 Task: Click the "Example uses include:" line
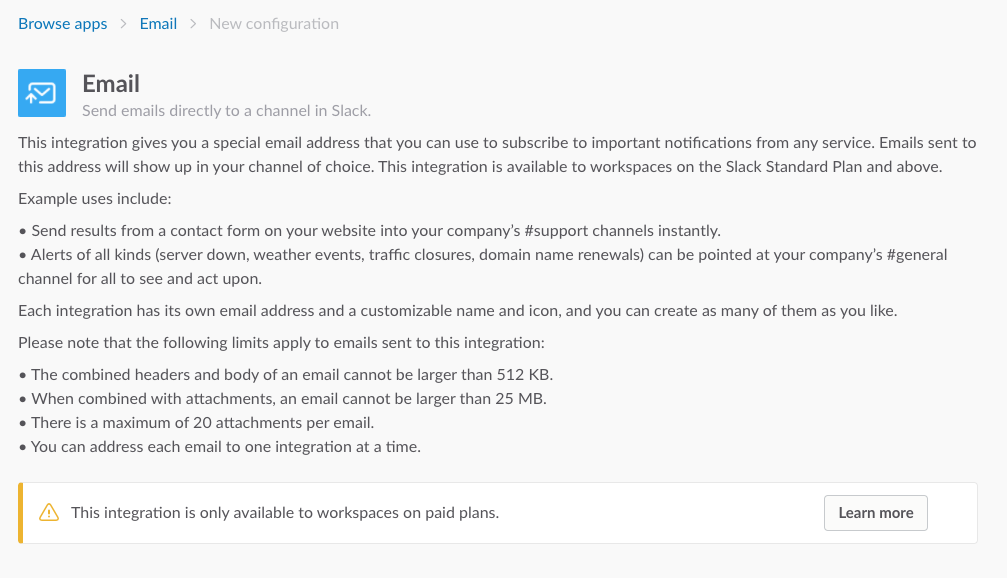point(94,199)
